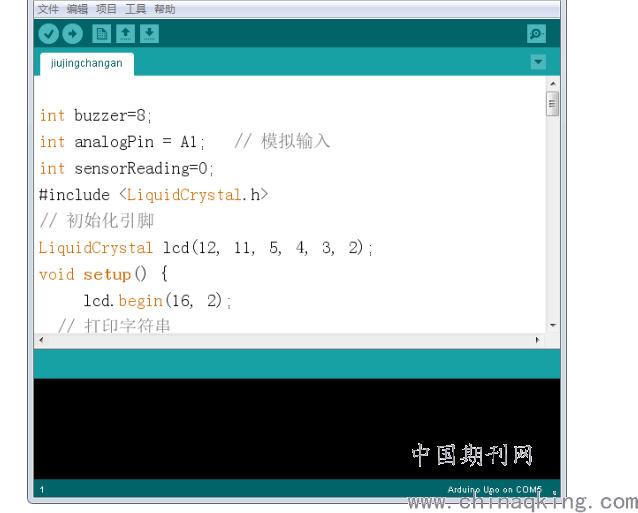Click the 'int analogPin = A1;' code

click(x=122, y=142)
